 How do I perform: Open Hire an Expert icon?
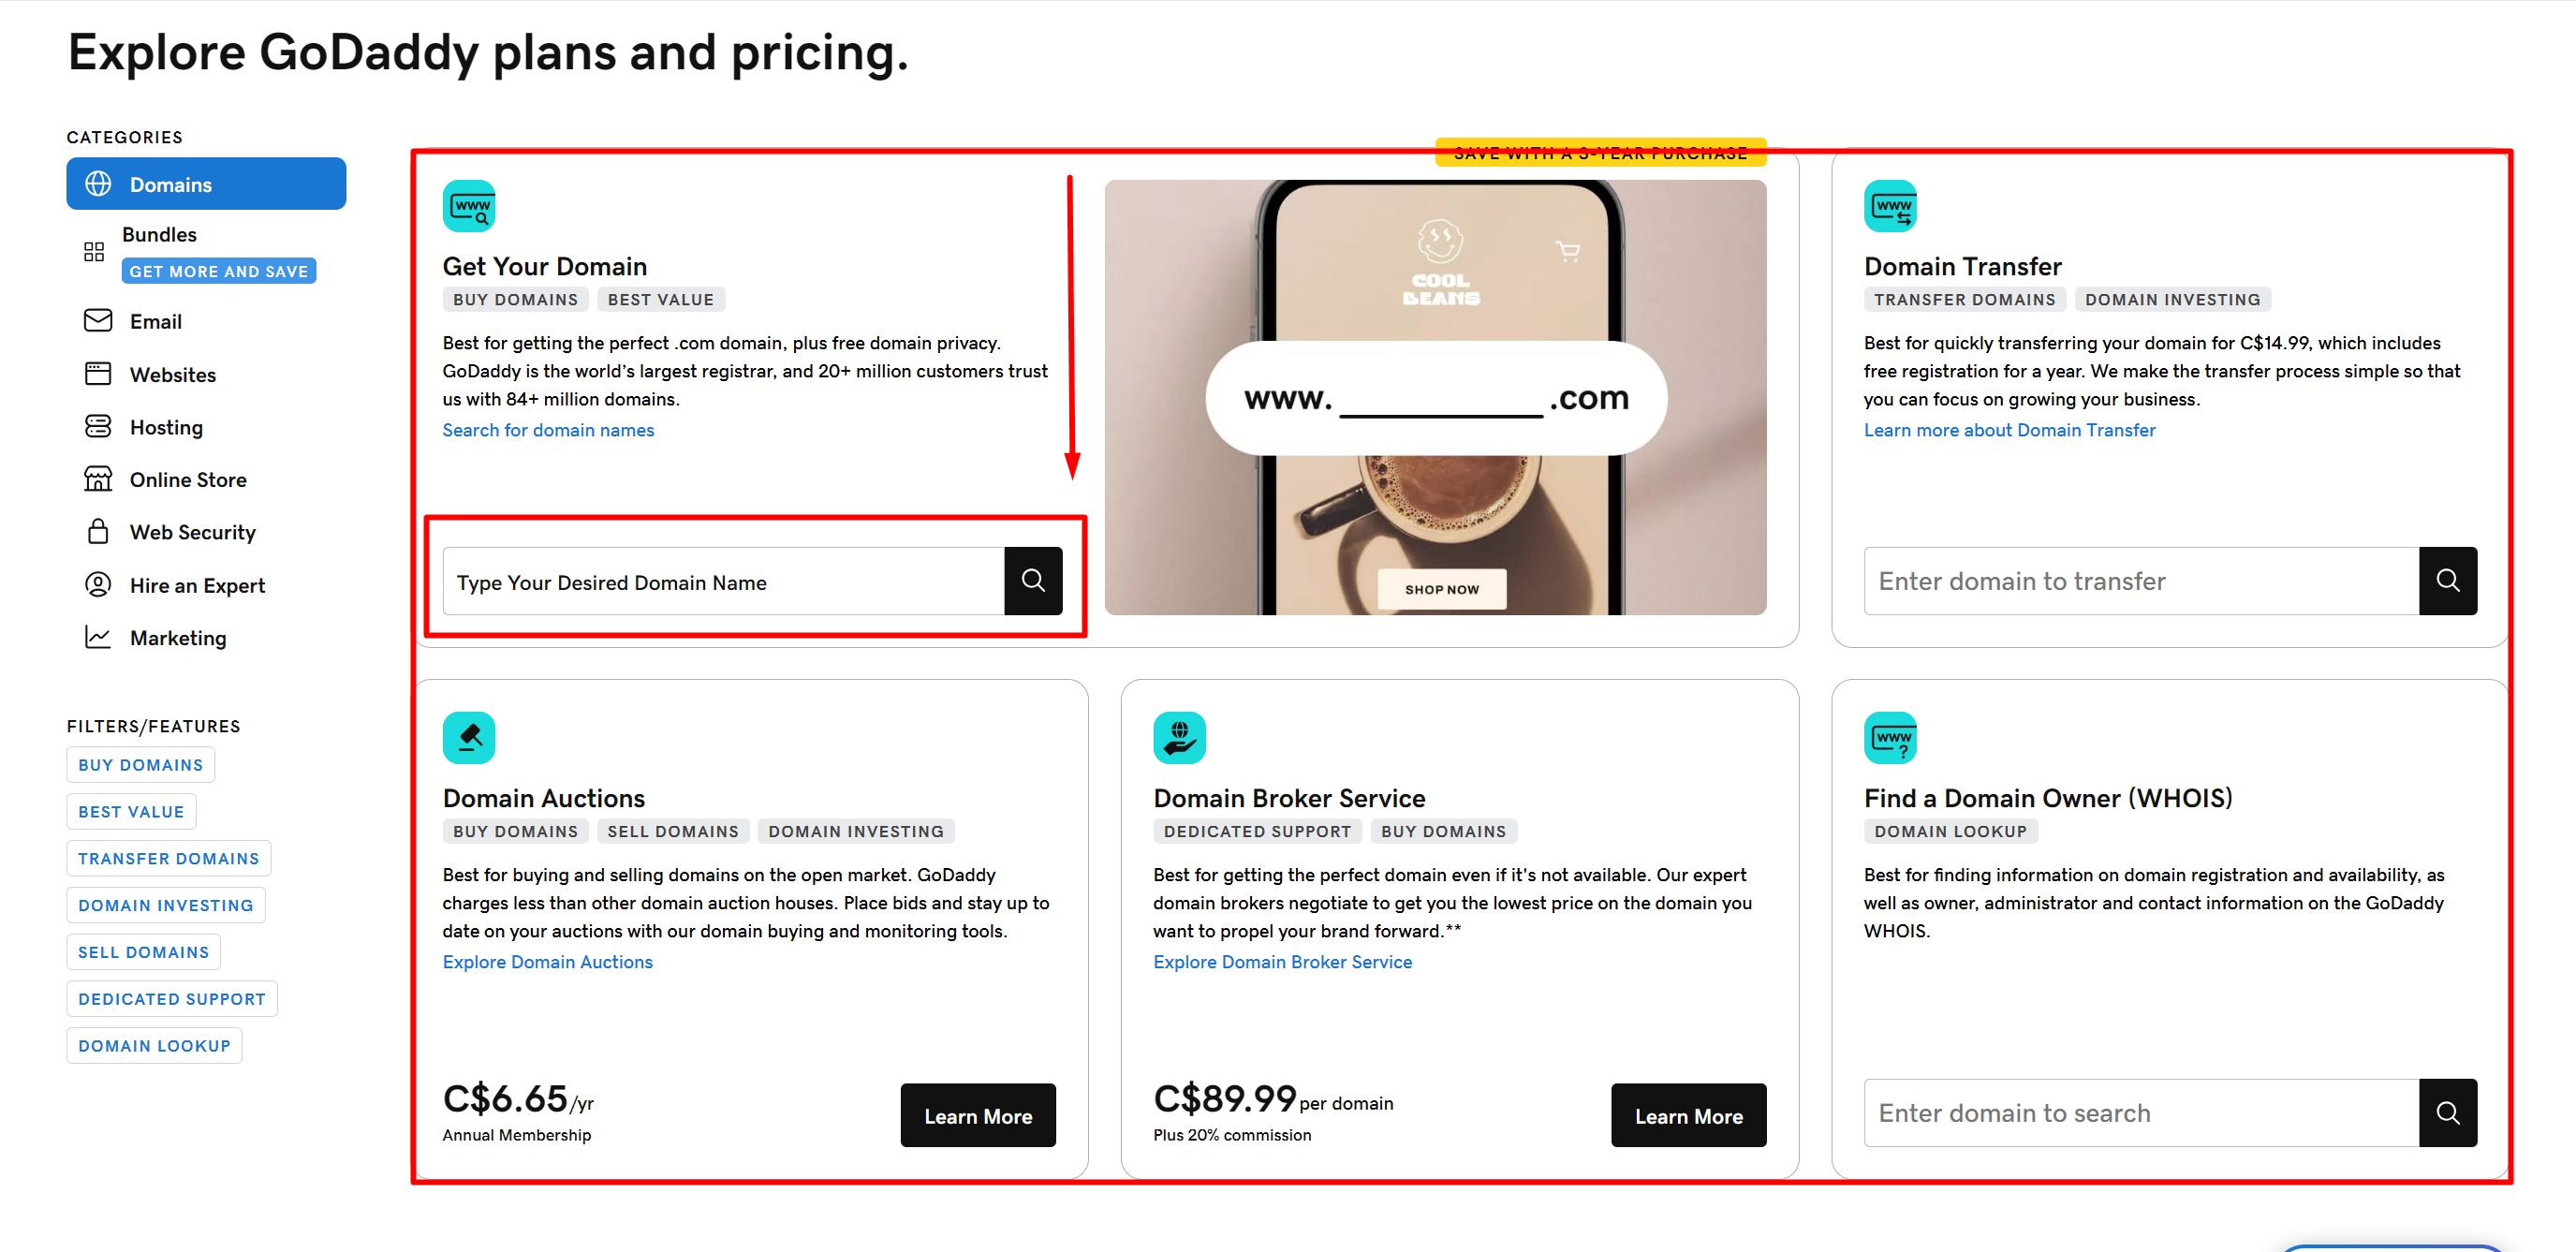[98, 584]
